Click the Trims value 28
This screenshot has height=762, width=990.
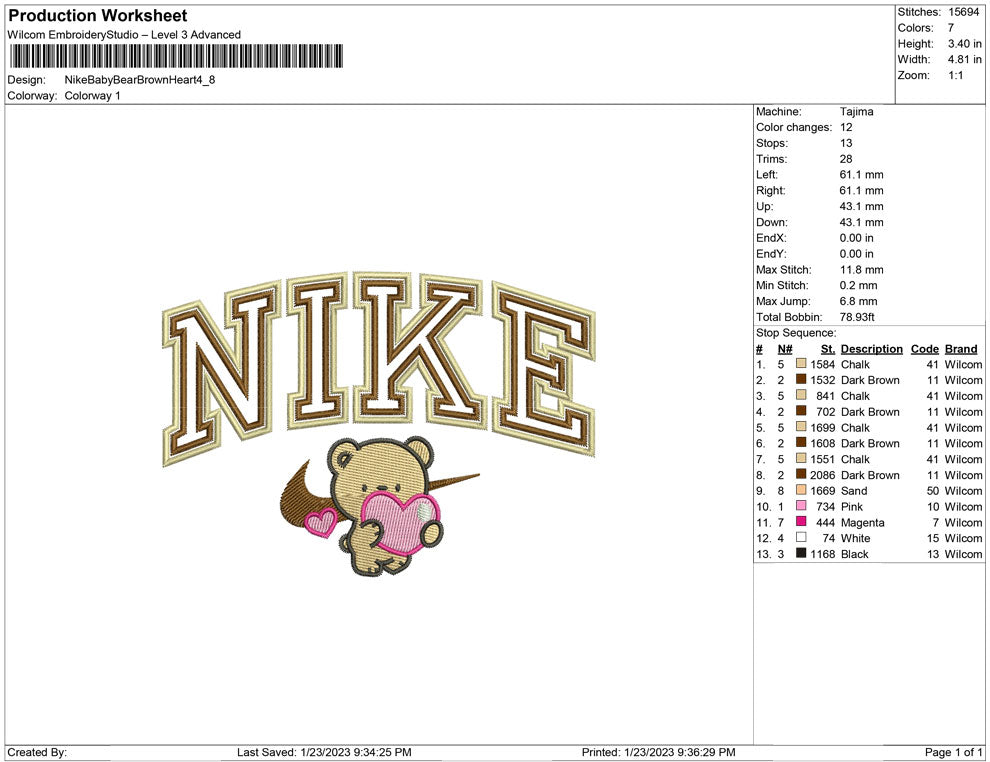[846, 158]
